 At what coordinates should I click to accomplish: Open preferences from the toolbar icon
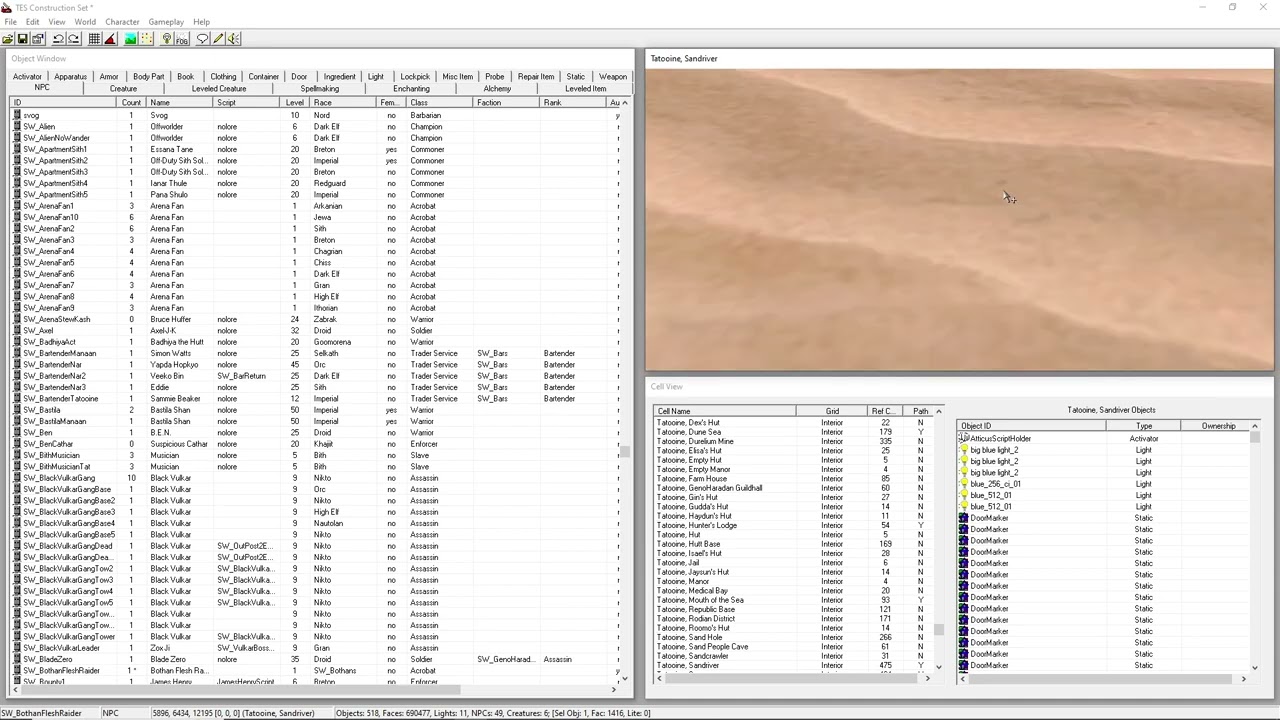[x=38, y=39]
